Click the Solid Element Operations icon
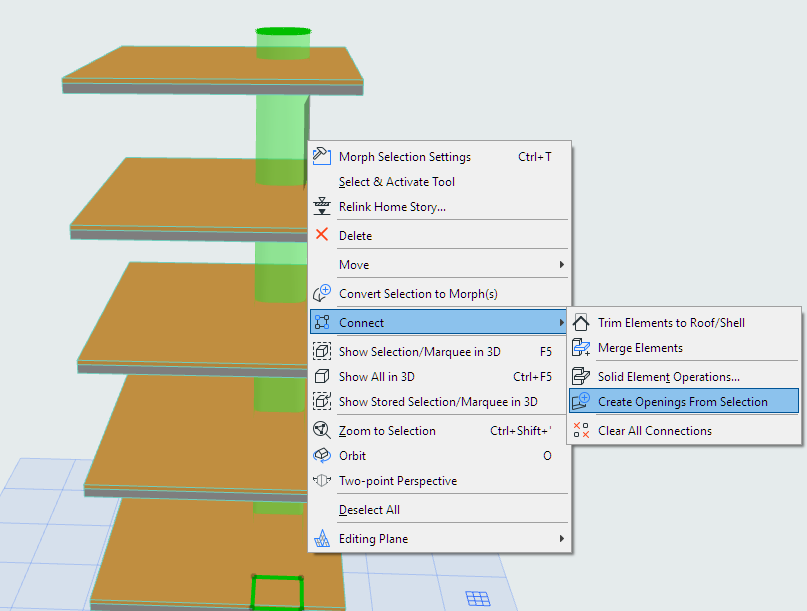807x611 pixels. tap(581, 376)
